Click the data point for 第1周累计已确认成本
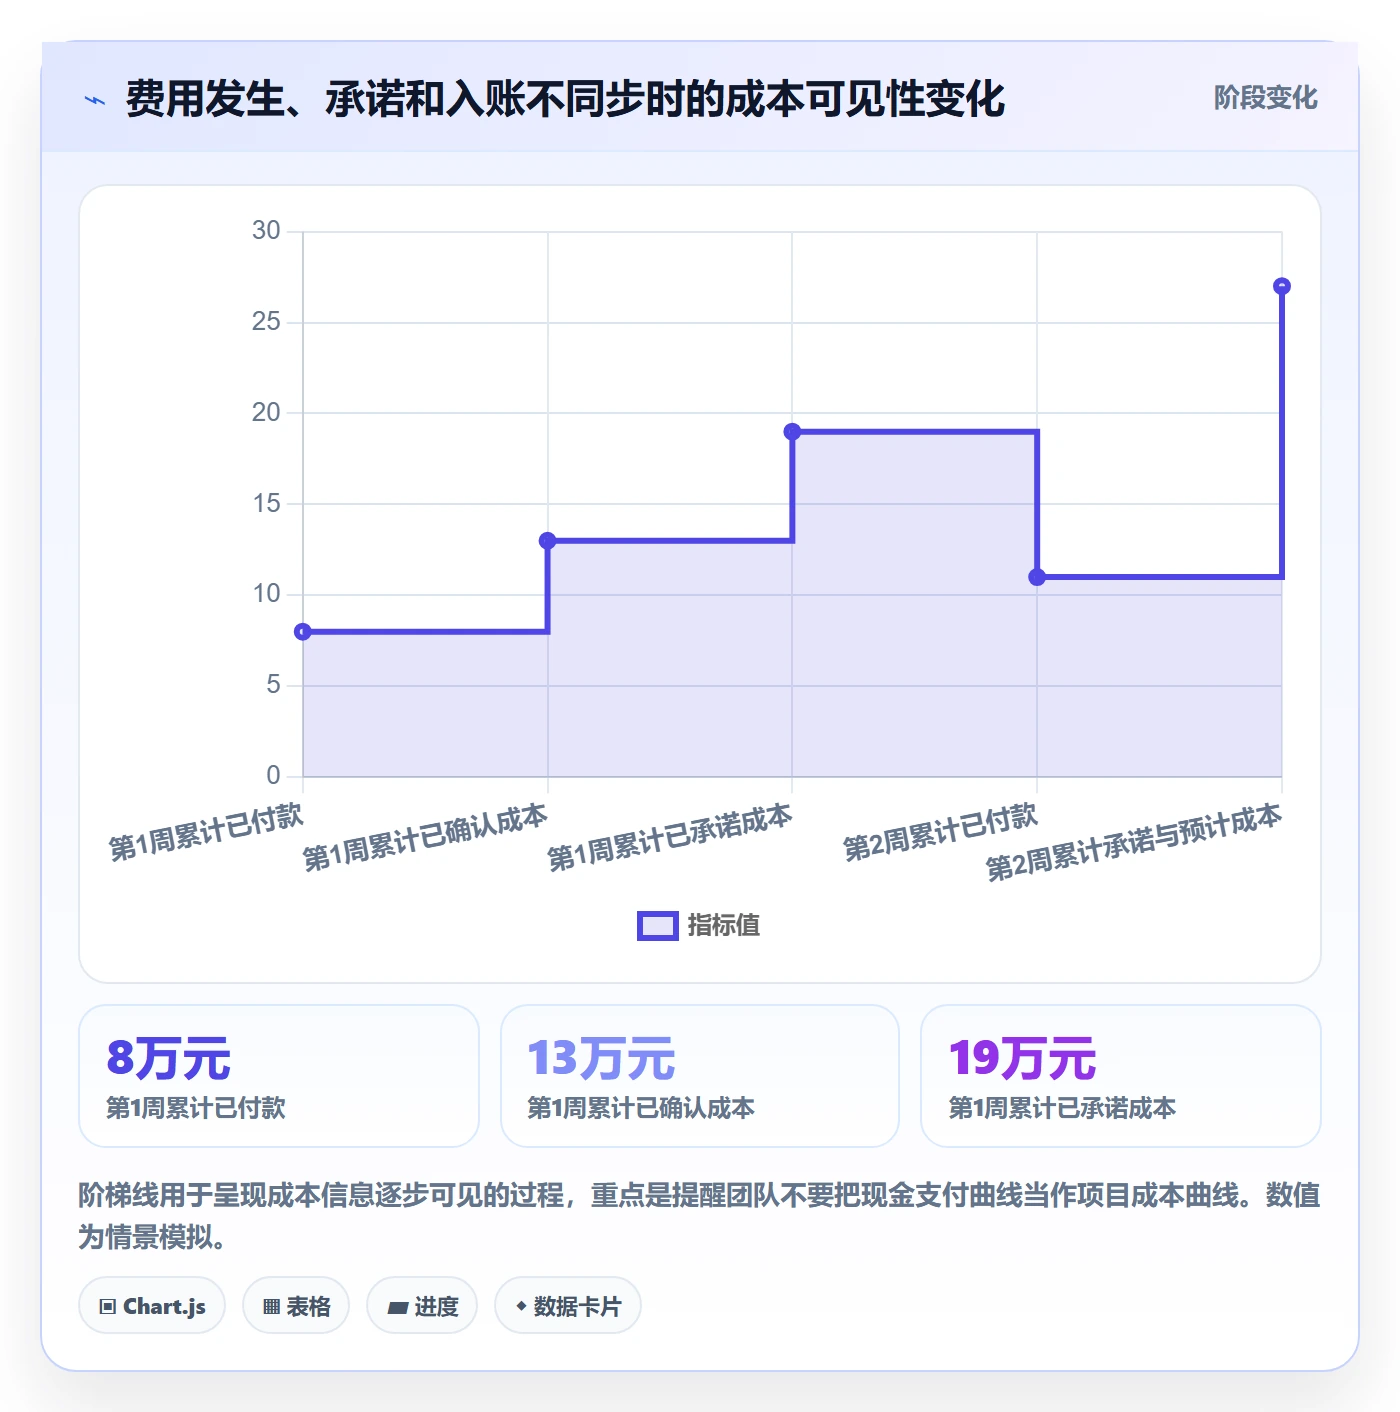 tap(548, 541)
